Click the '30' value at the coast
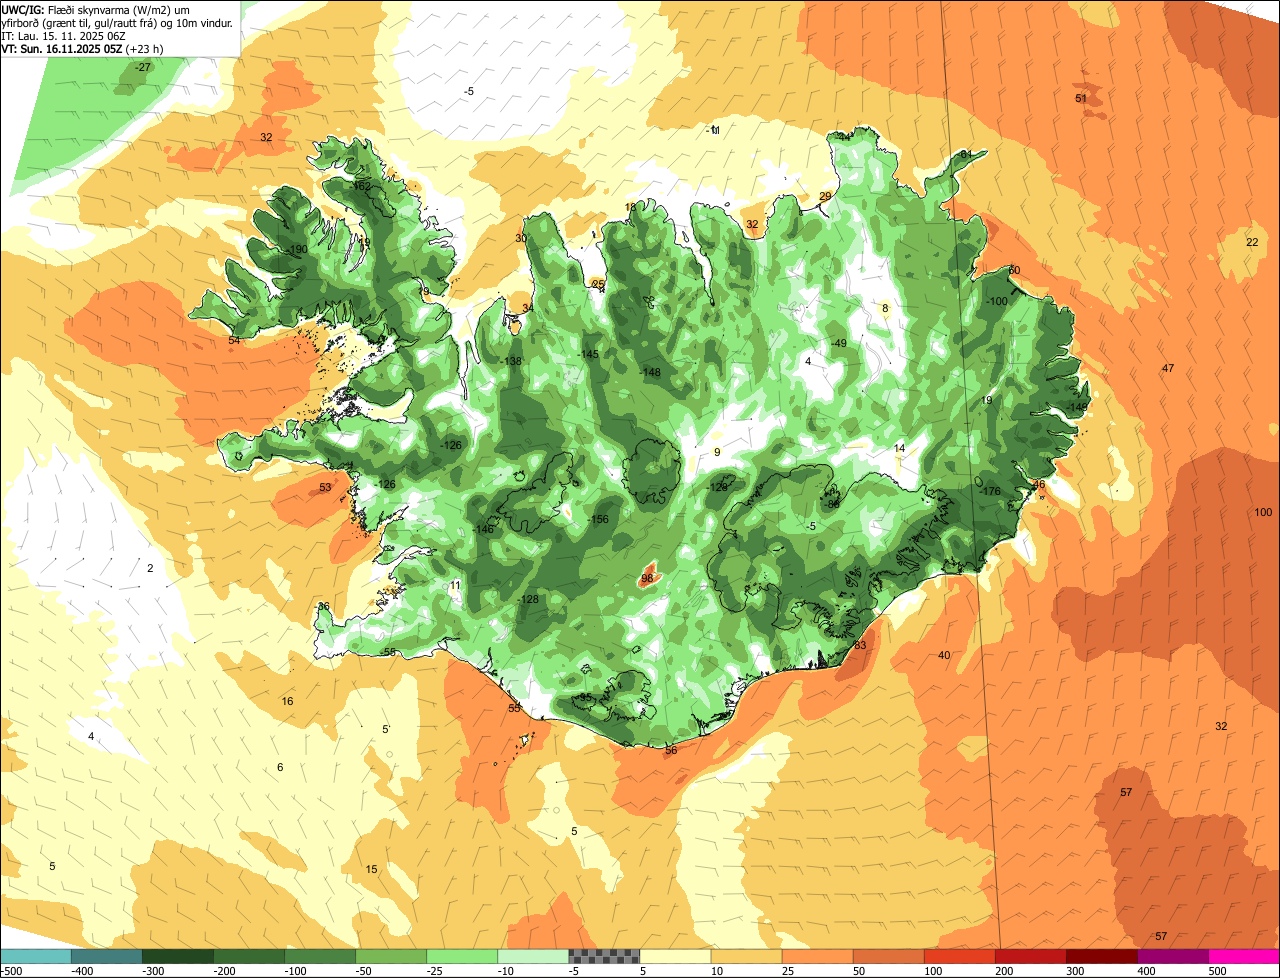The width and height of the screenshot is (1280, 978). point(521,238)
